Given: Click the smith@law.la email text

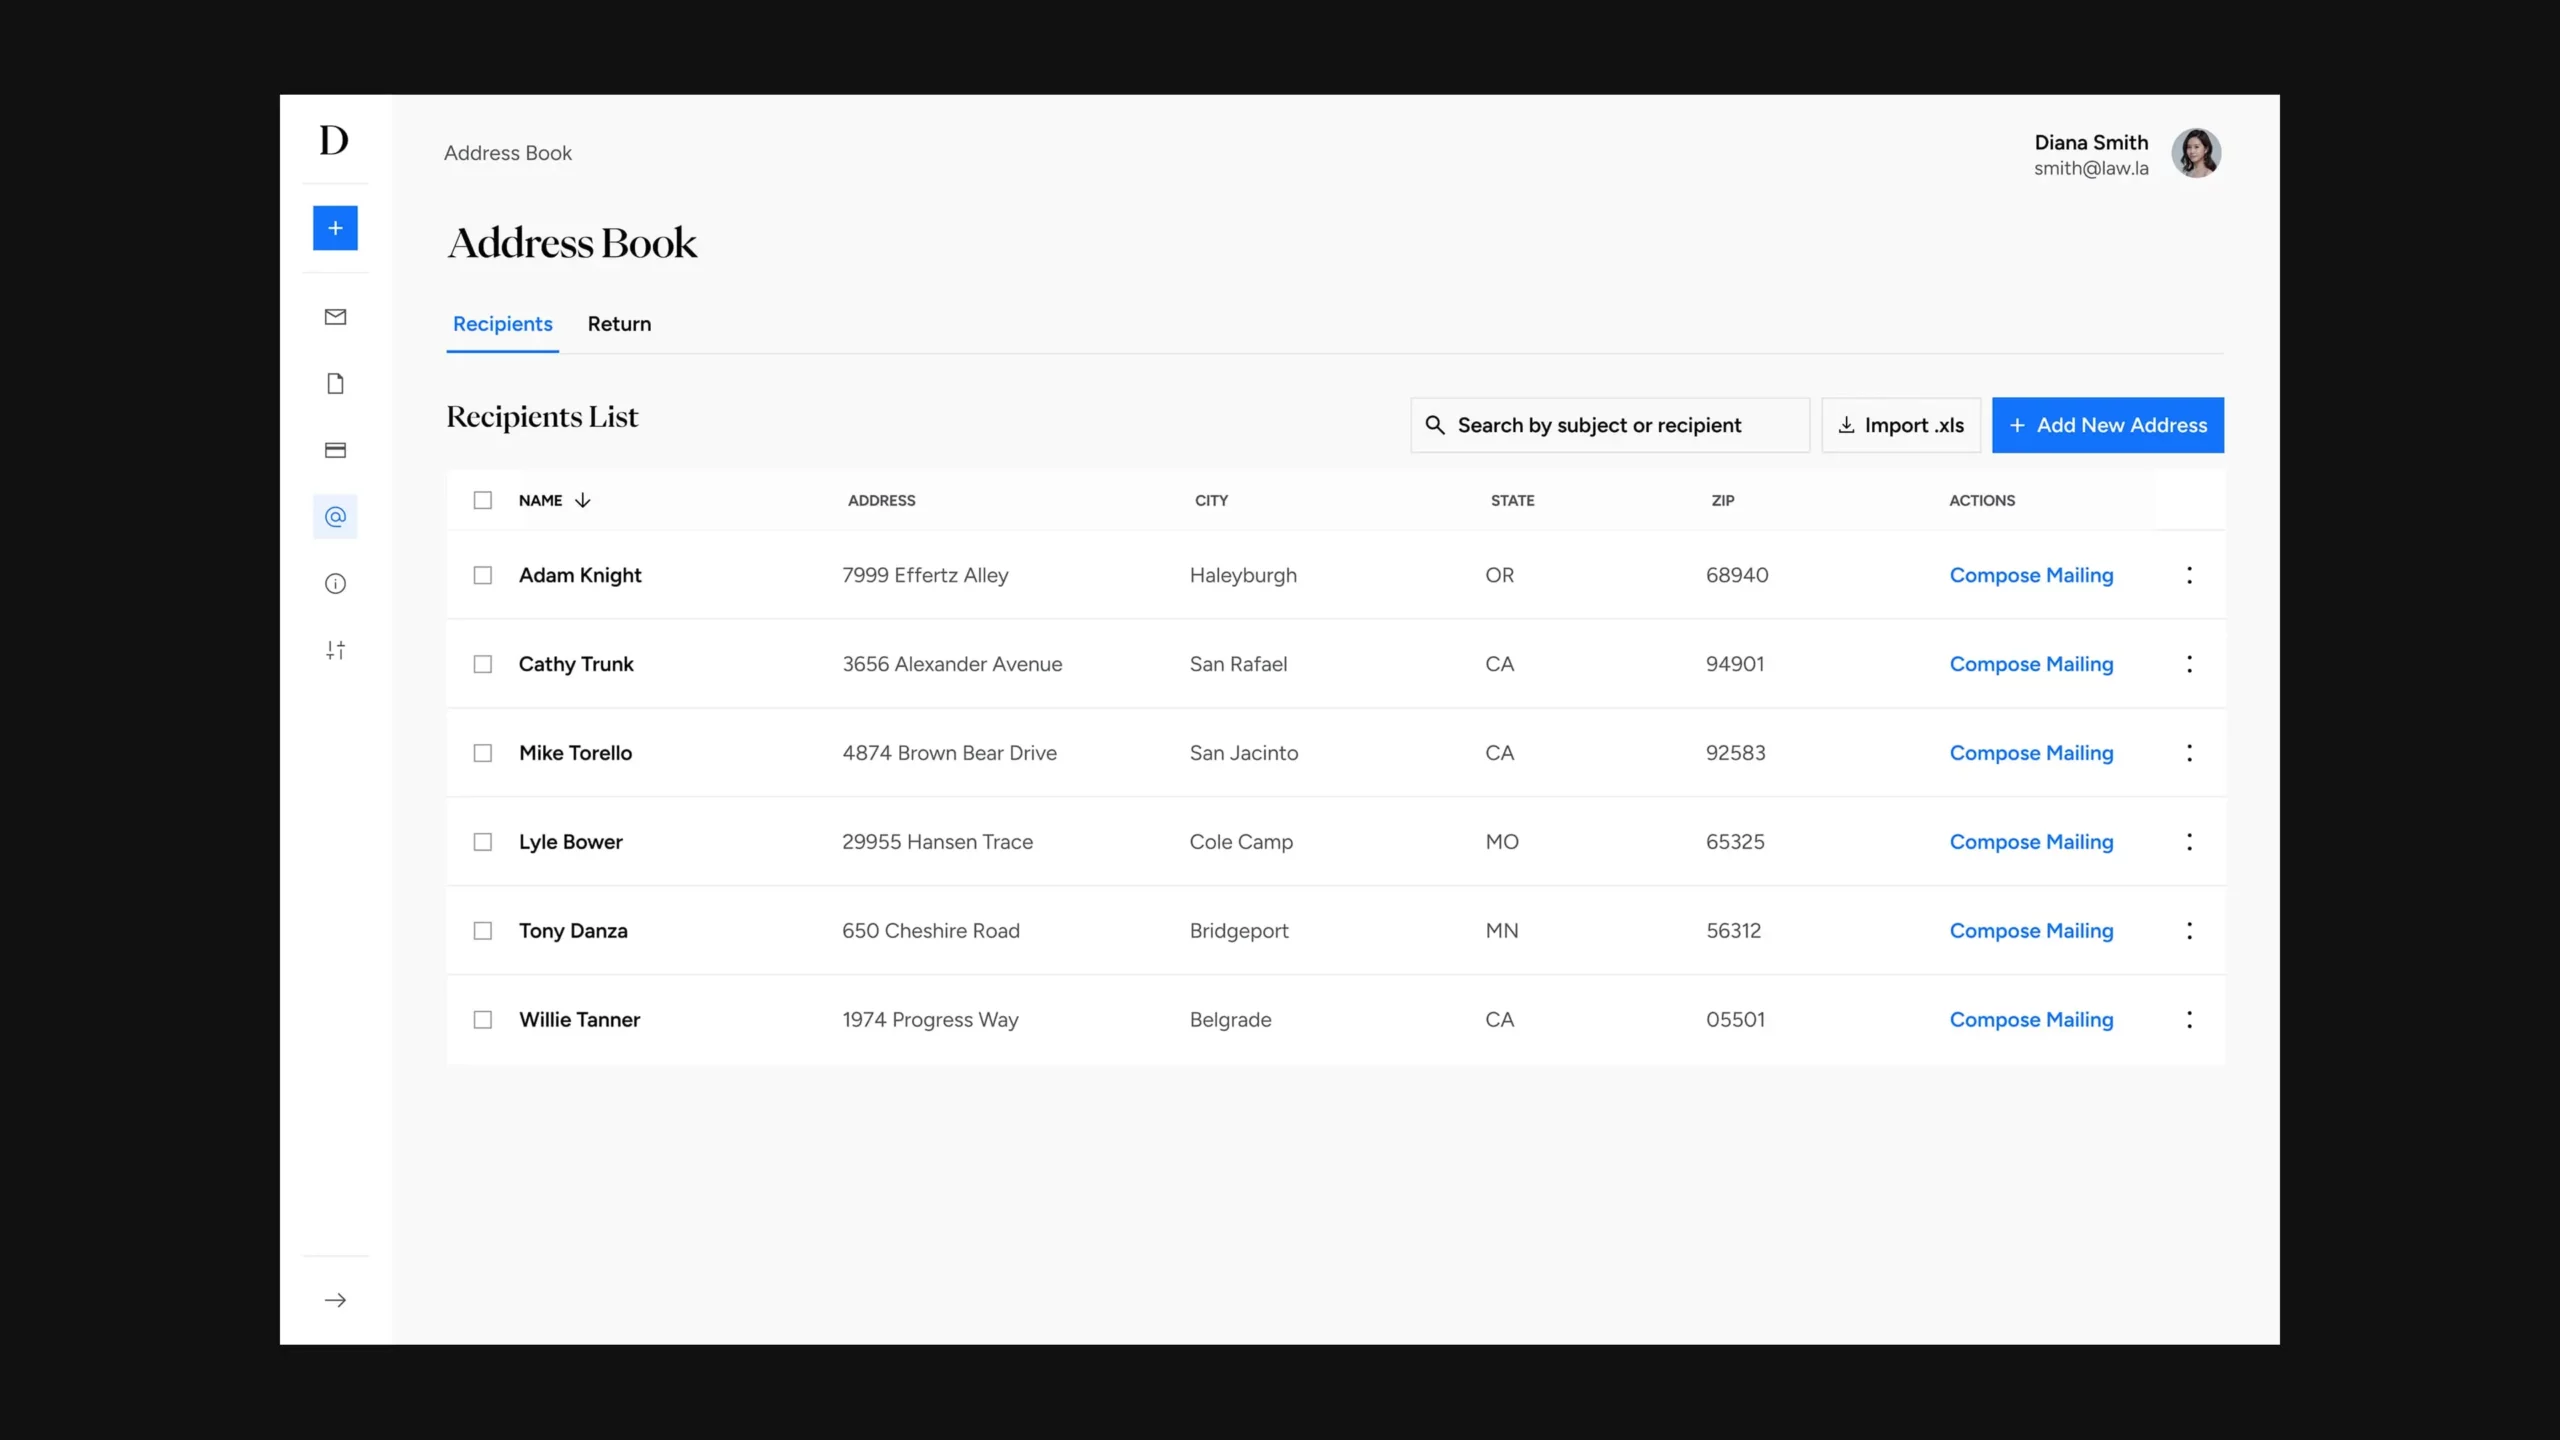Looking at the screenshot, I should tap(2091, 168).
